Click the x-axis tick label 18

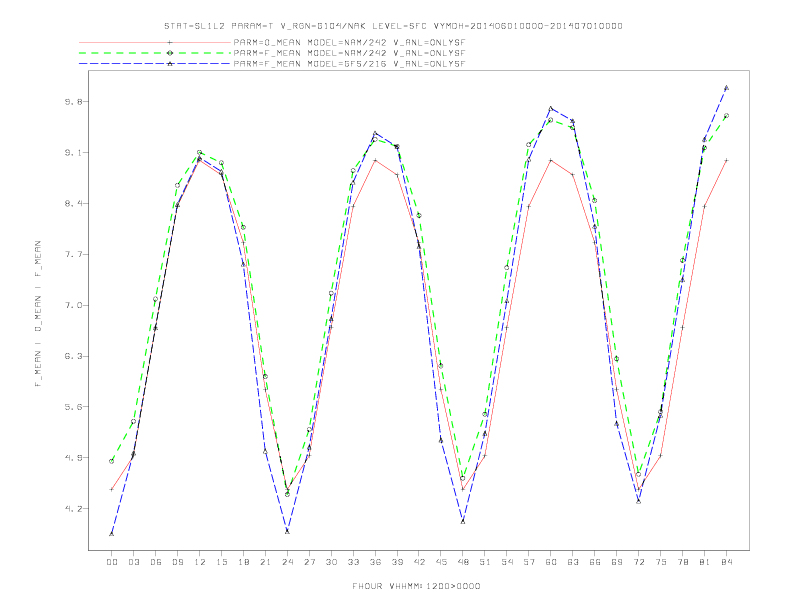pos(243,562)
